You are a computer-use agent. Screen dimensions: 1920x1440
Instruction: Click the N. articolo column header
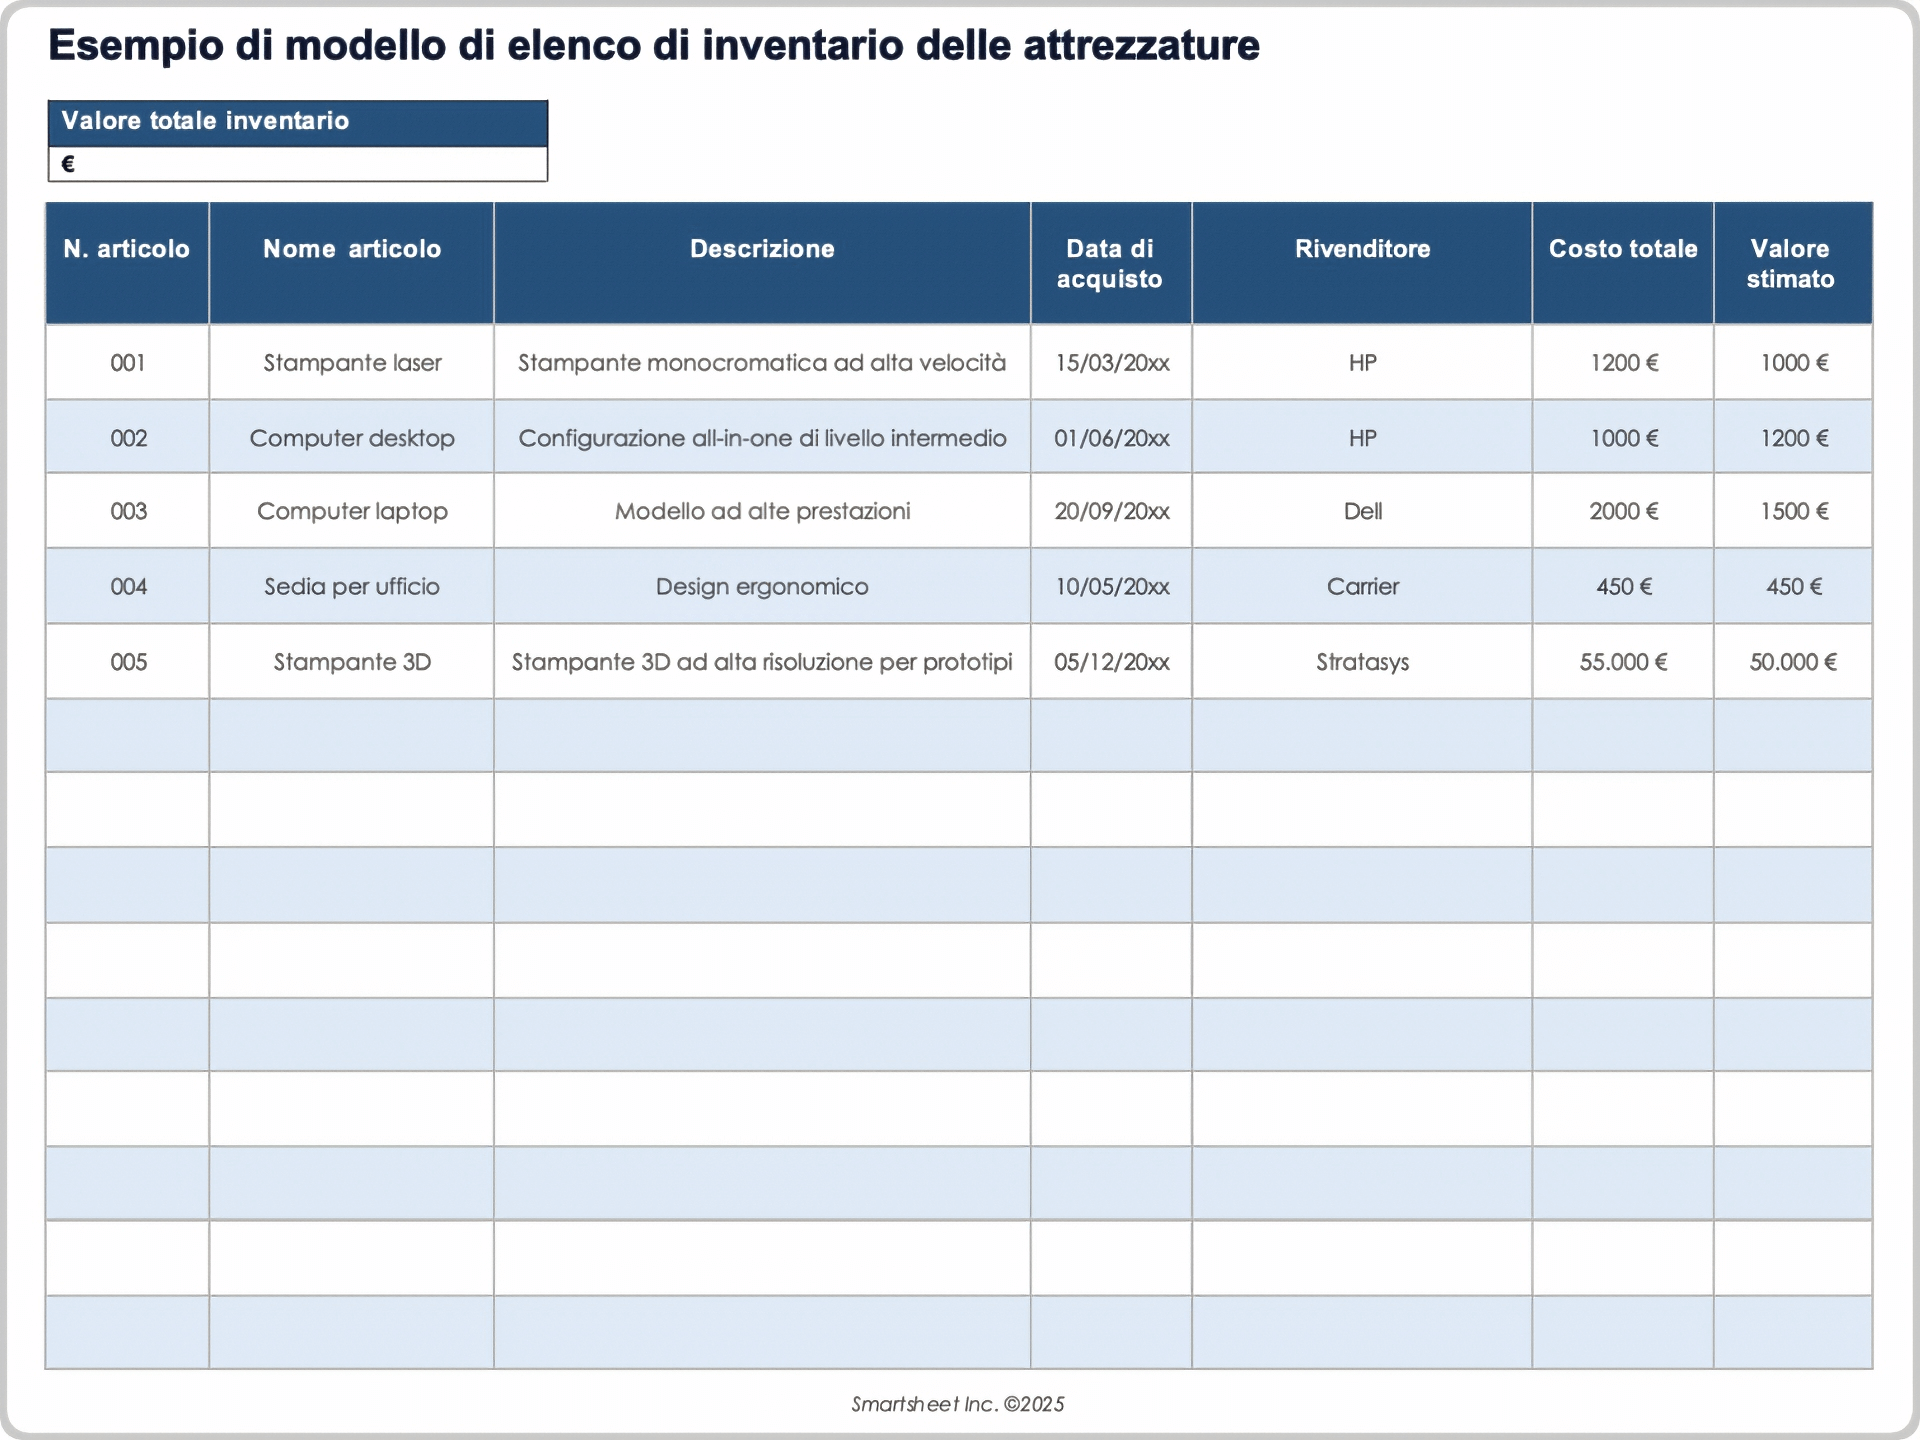point(126,250)
